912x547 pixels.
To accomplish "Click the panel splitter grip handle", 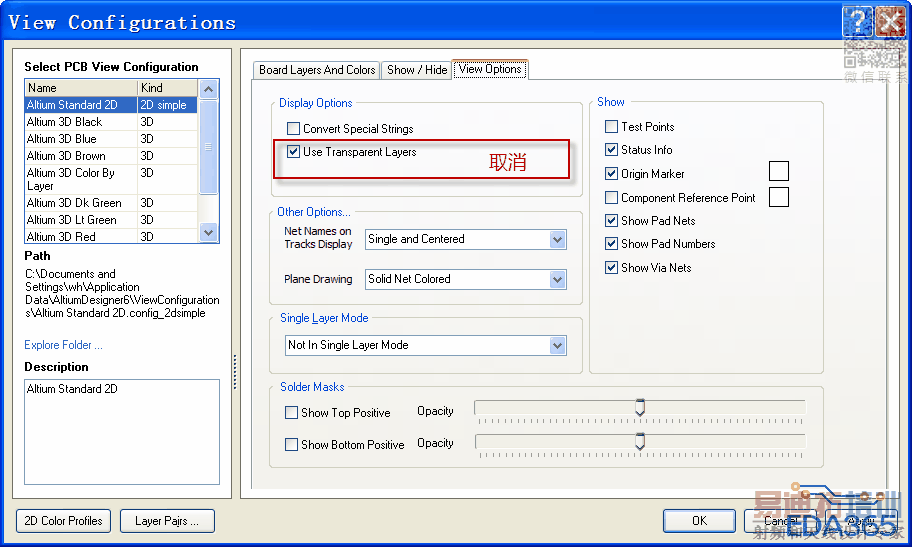I will pyautogui.click(x=235, y=372).
